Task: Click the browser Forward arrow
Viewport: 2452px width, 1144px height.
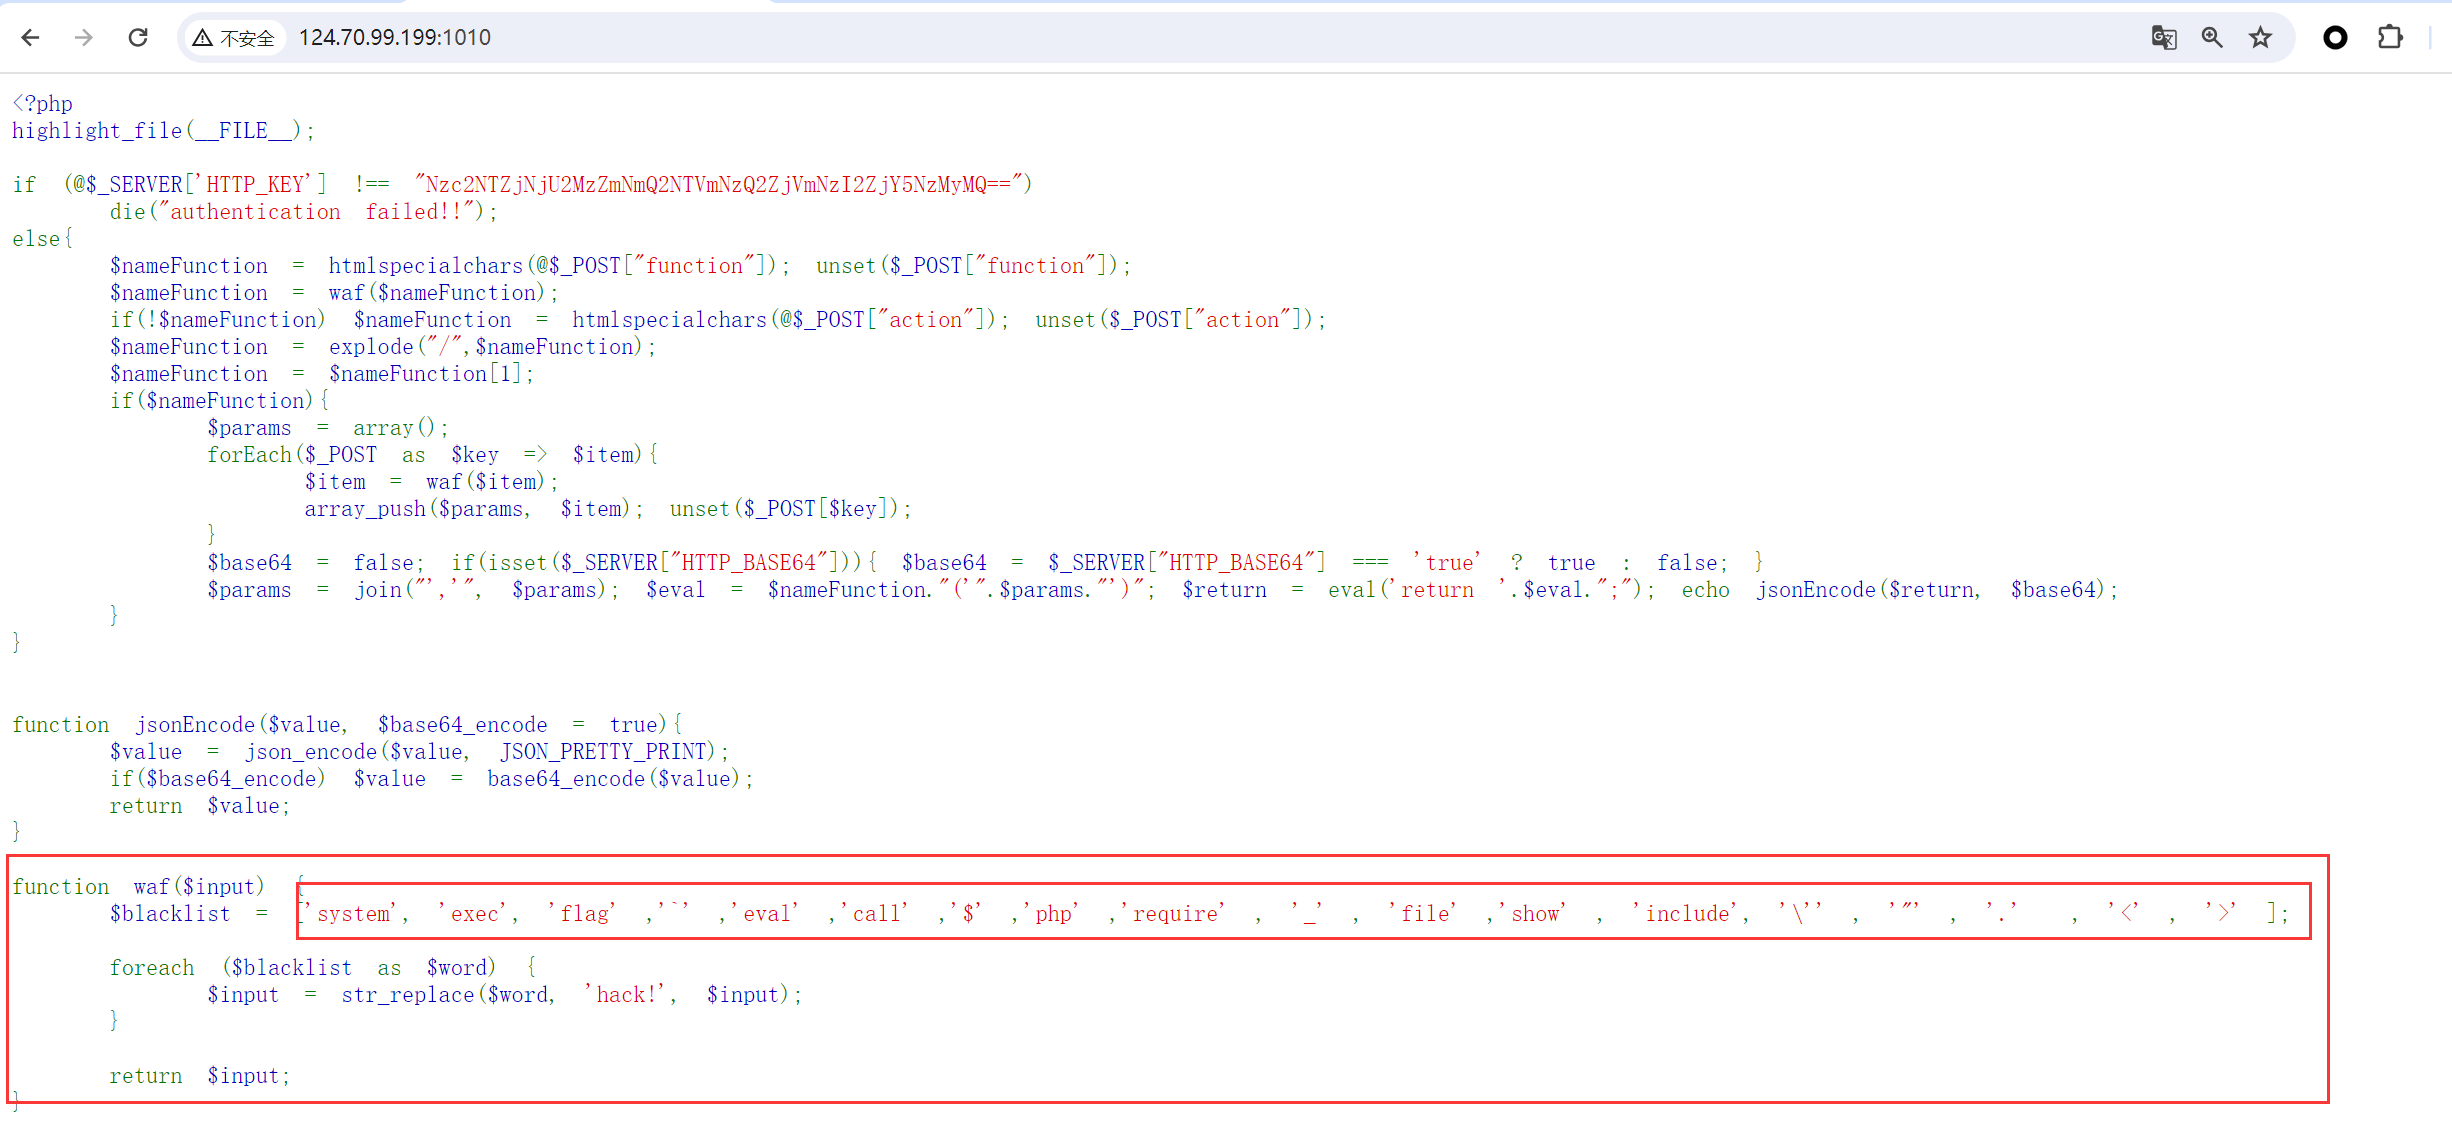Action: pyautogui.click(x=84, y=38)
